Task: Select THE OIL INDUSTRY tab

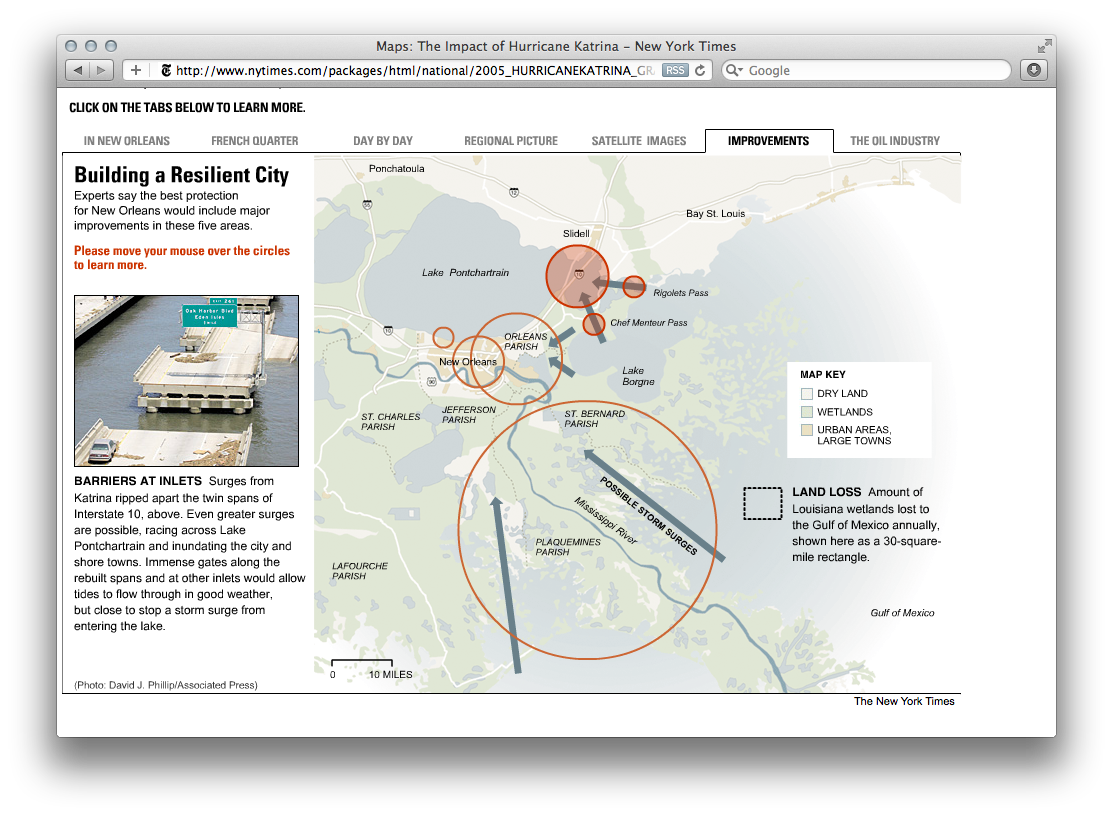Action: [895, 141]
